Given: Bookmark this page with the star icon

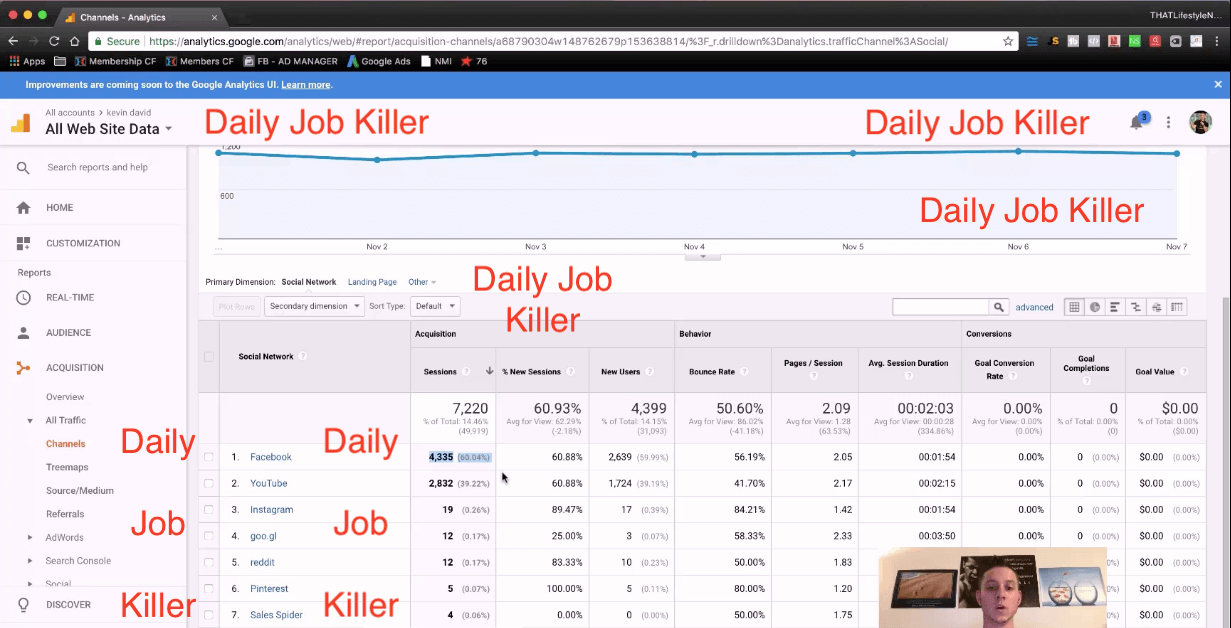Looking at the screenshot, I should 1008,41.
